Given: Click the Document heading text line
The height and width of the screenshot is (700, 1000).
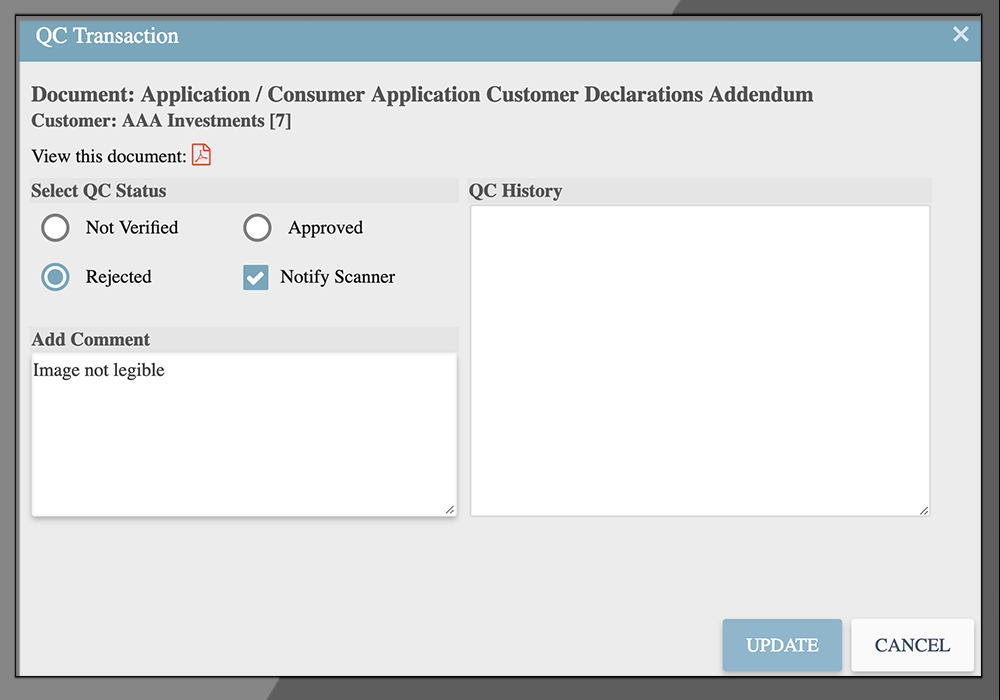Looking at the screenshot, I should pyautogui.click(x=422, y=95).
